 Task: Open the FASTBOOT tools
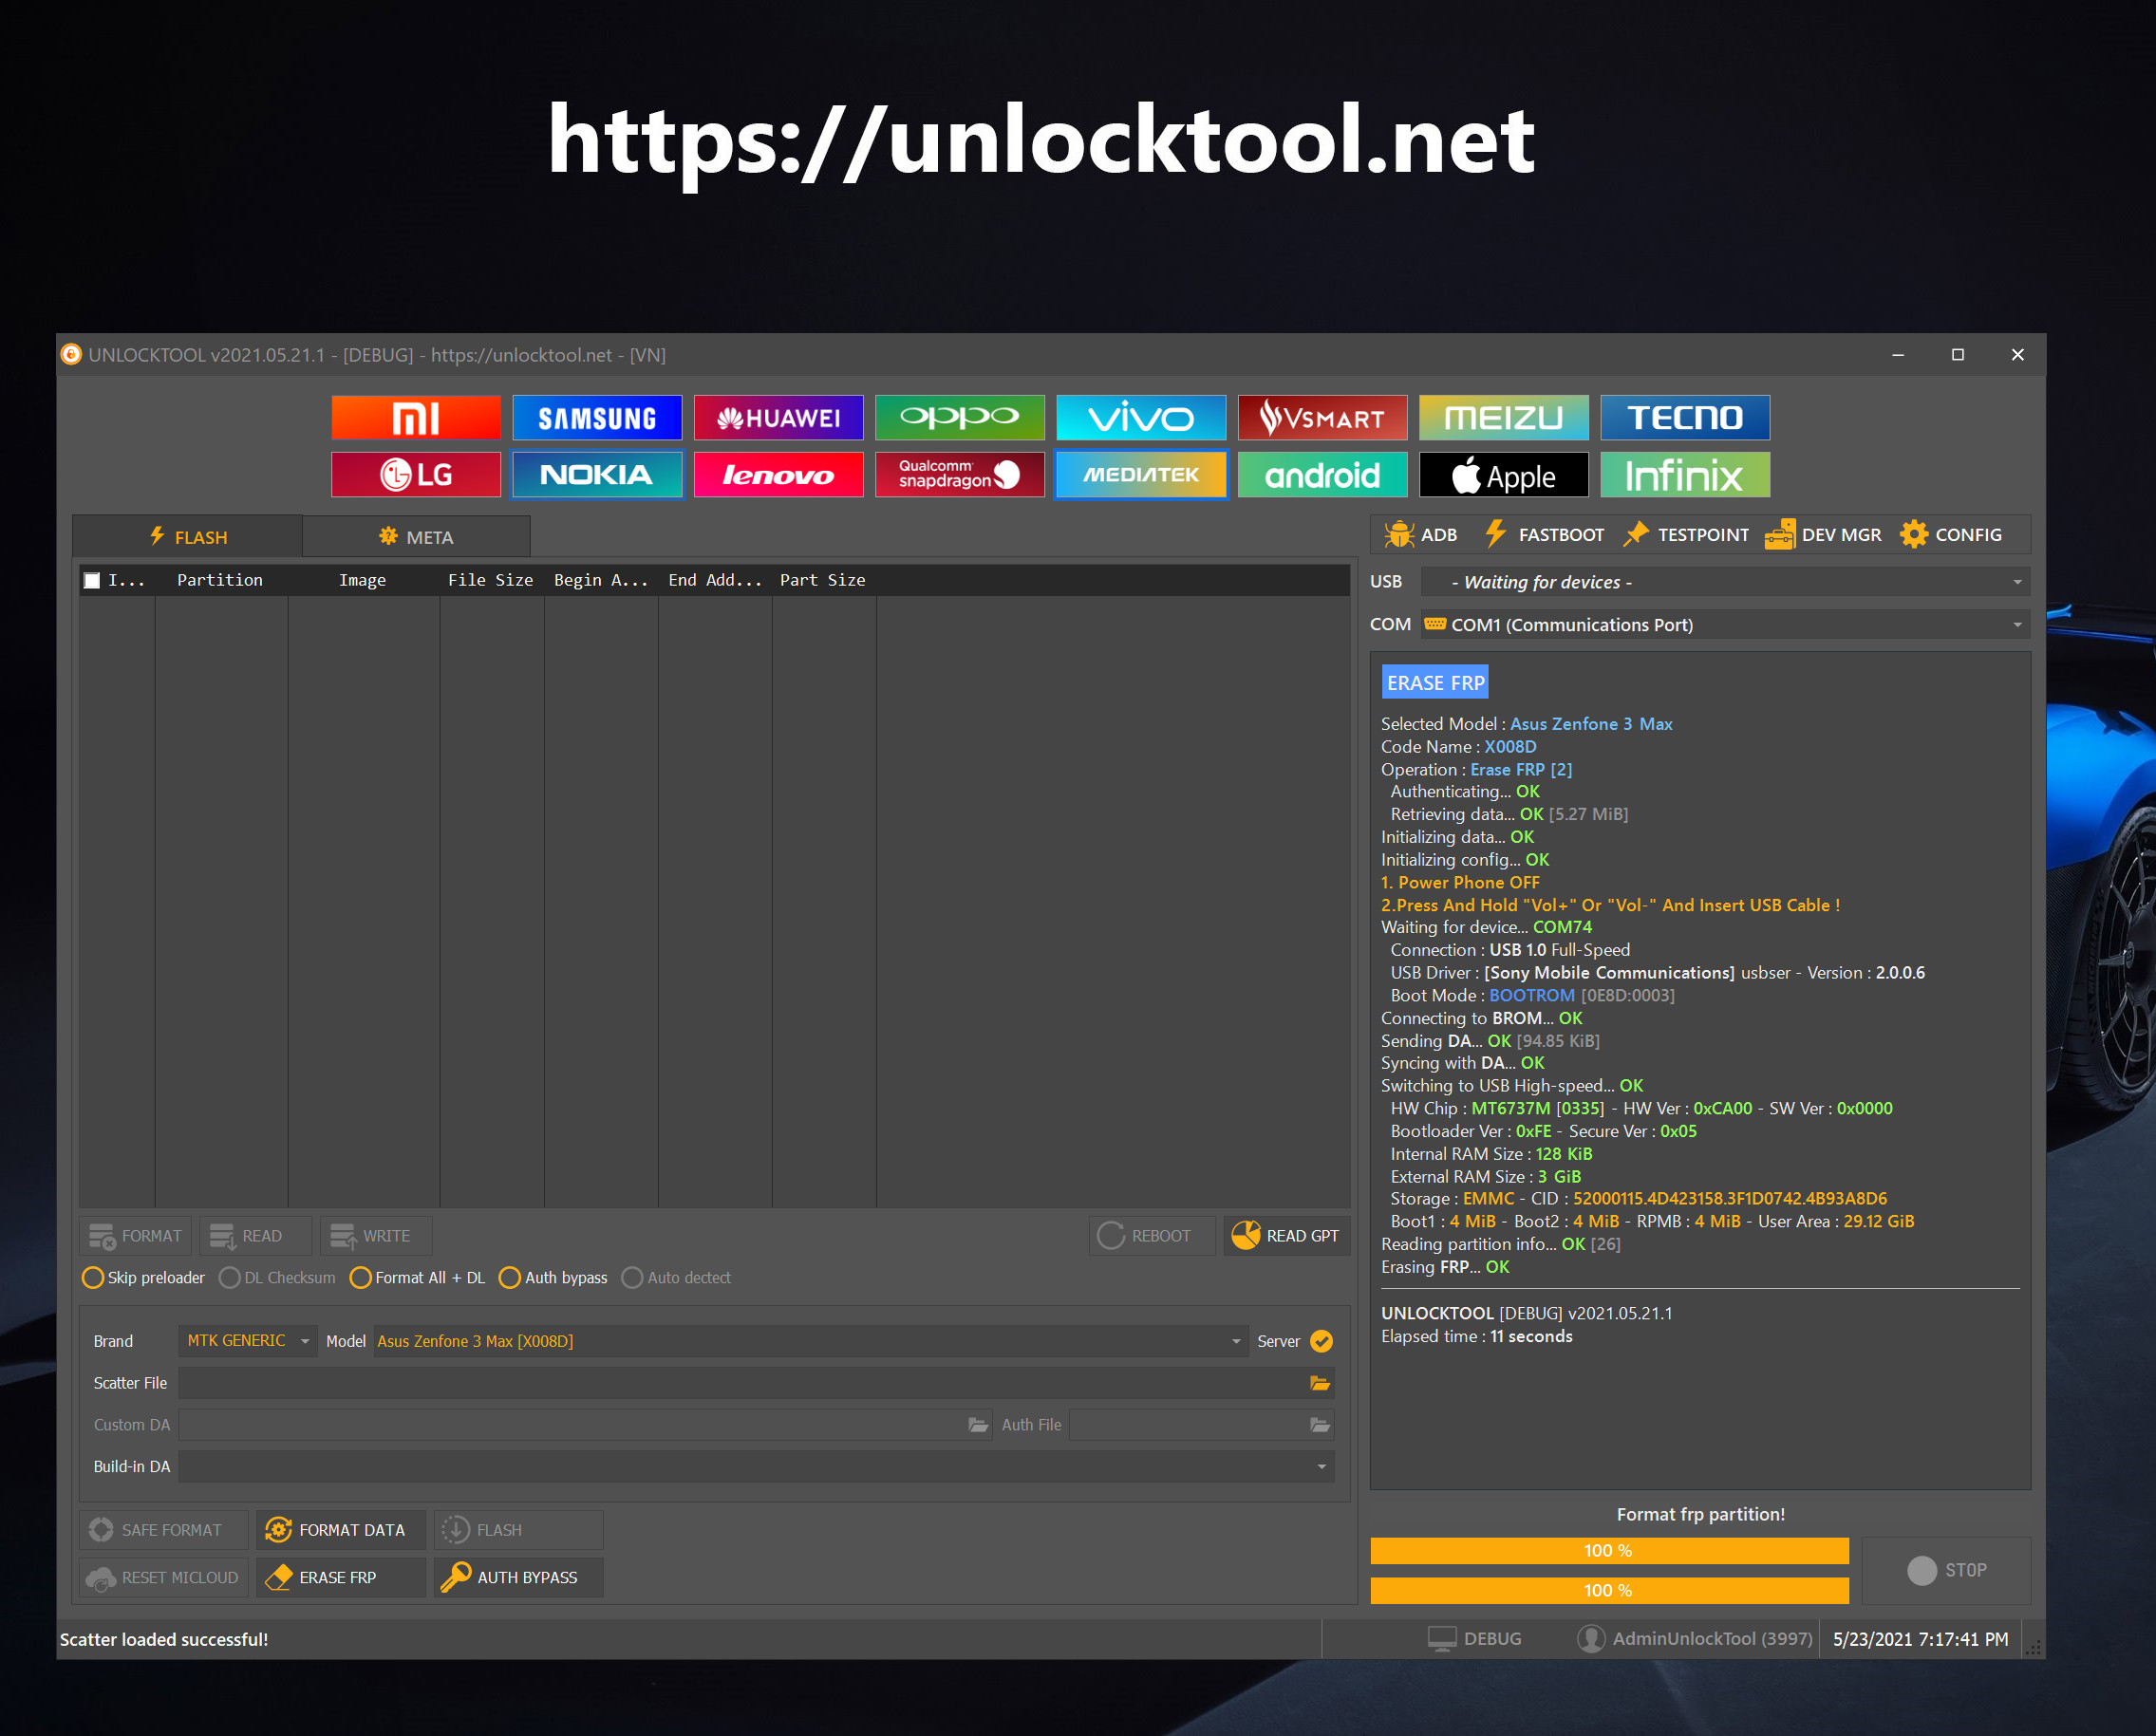pos(1545,535)
